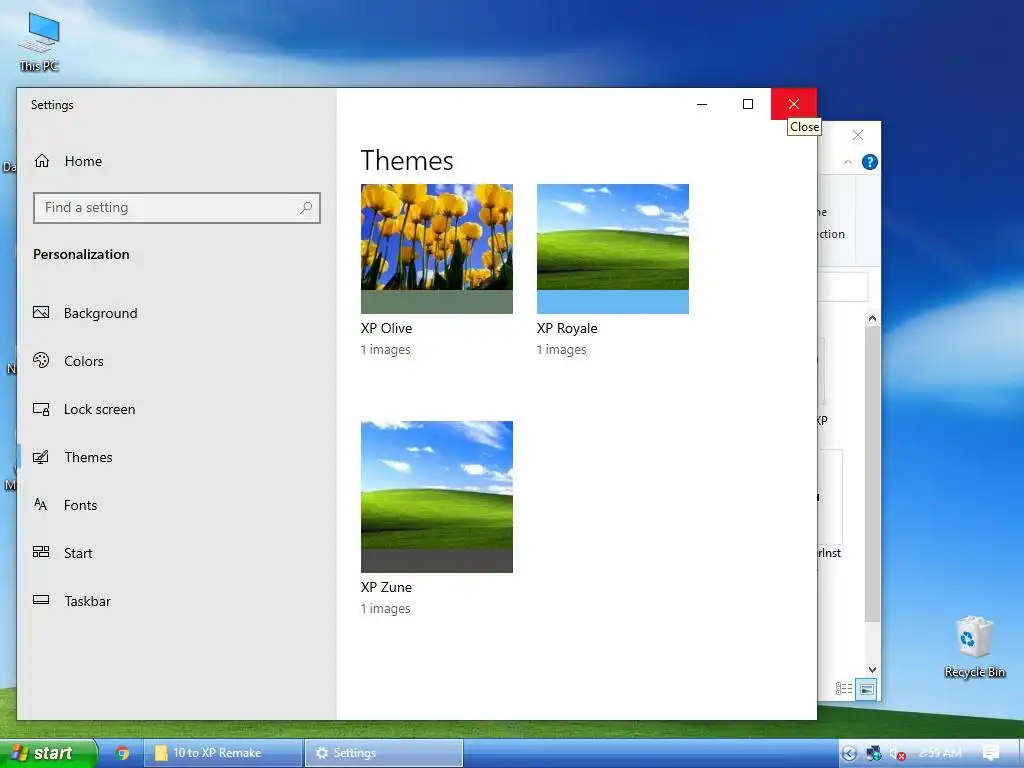Open This PC desktop icon
Image resolution: width=1024 pixels, height=768 pixels.
39,42
